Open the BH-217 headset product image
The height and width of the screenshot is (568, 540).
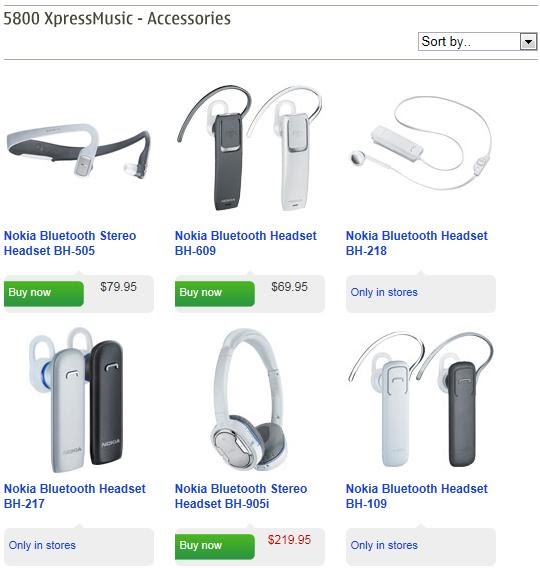(76, 400)
